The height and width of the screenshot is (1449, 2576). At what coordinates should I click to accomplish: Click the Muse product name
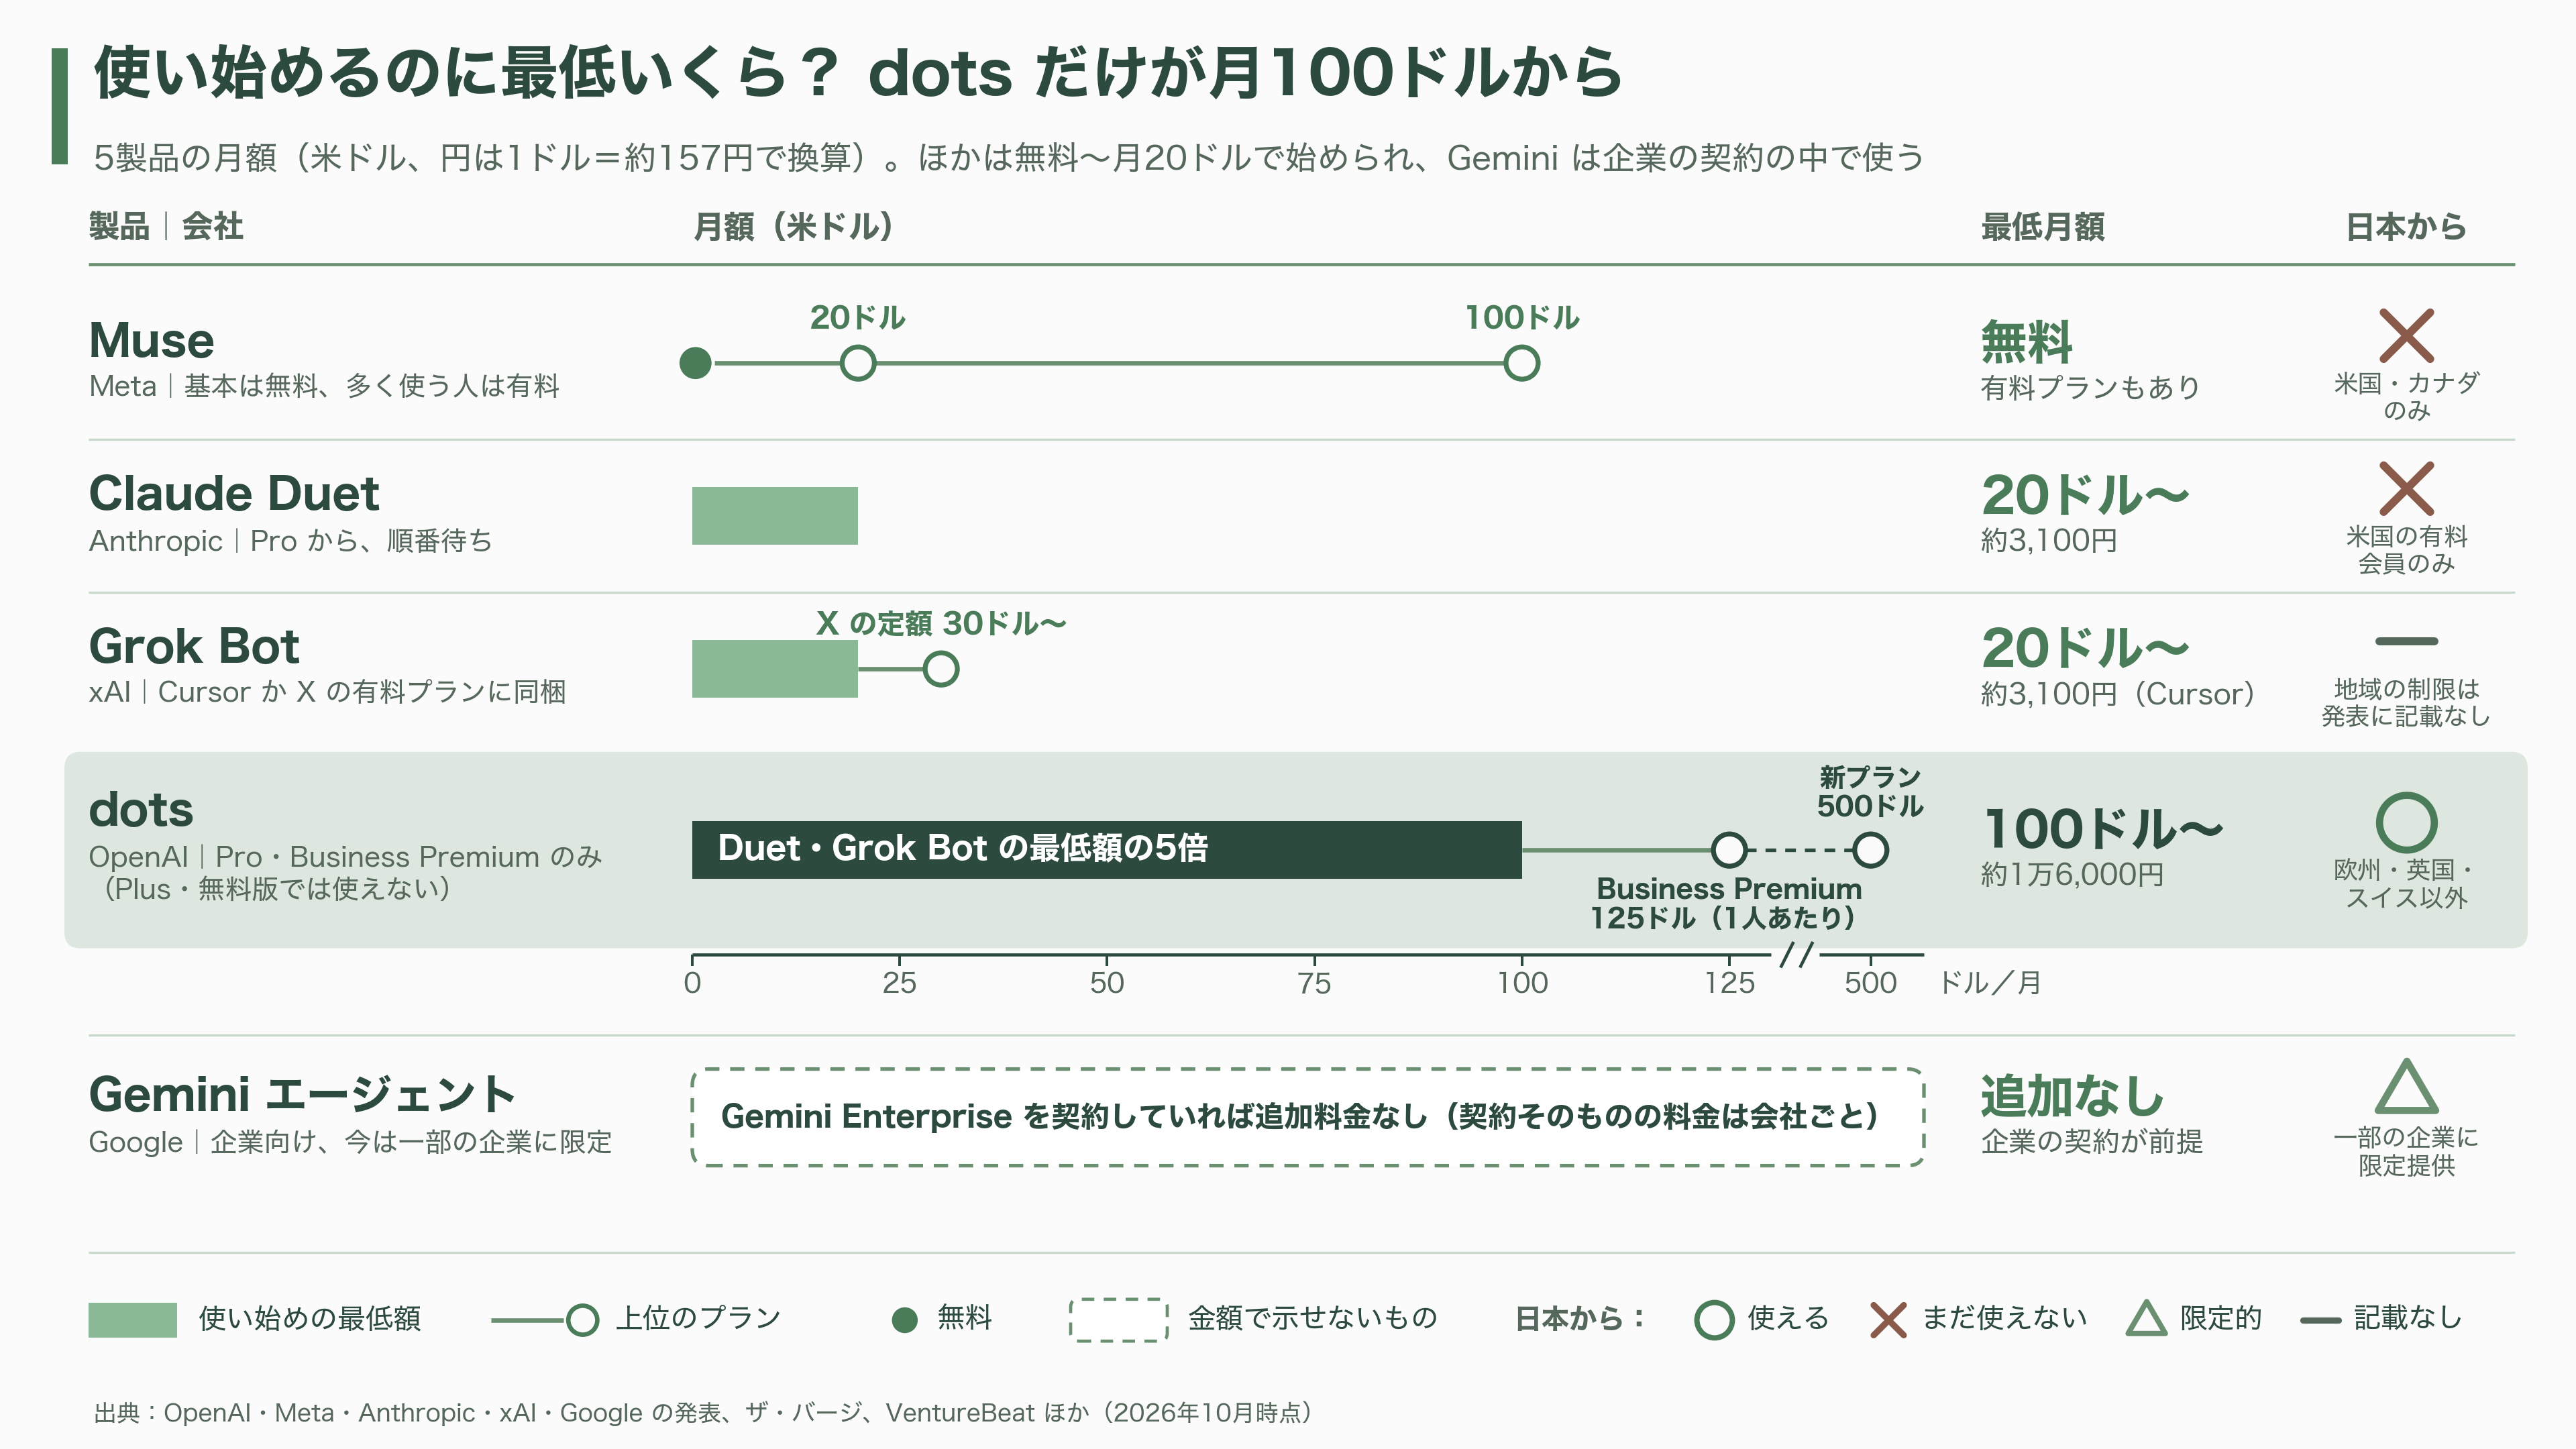coord(152,340)
